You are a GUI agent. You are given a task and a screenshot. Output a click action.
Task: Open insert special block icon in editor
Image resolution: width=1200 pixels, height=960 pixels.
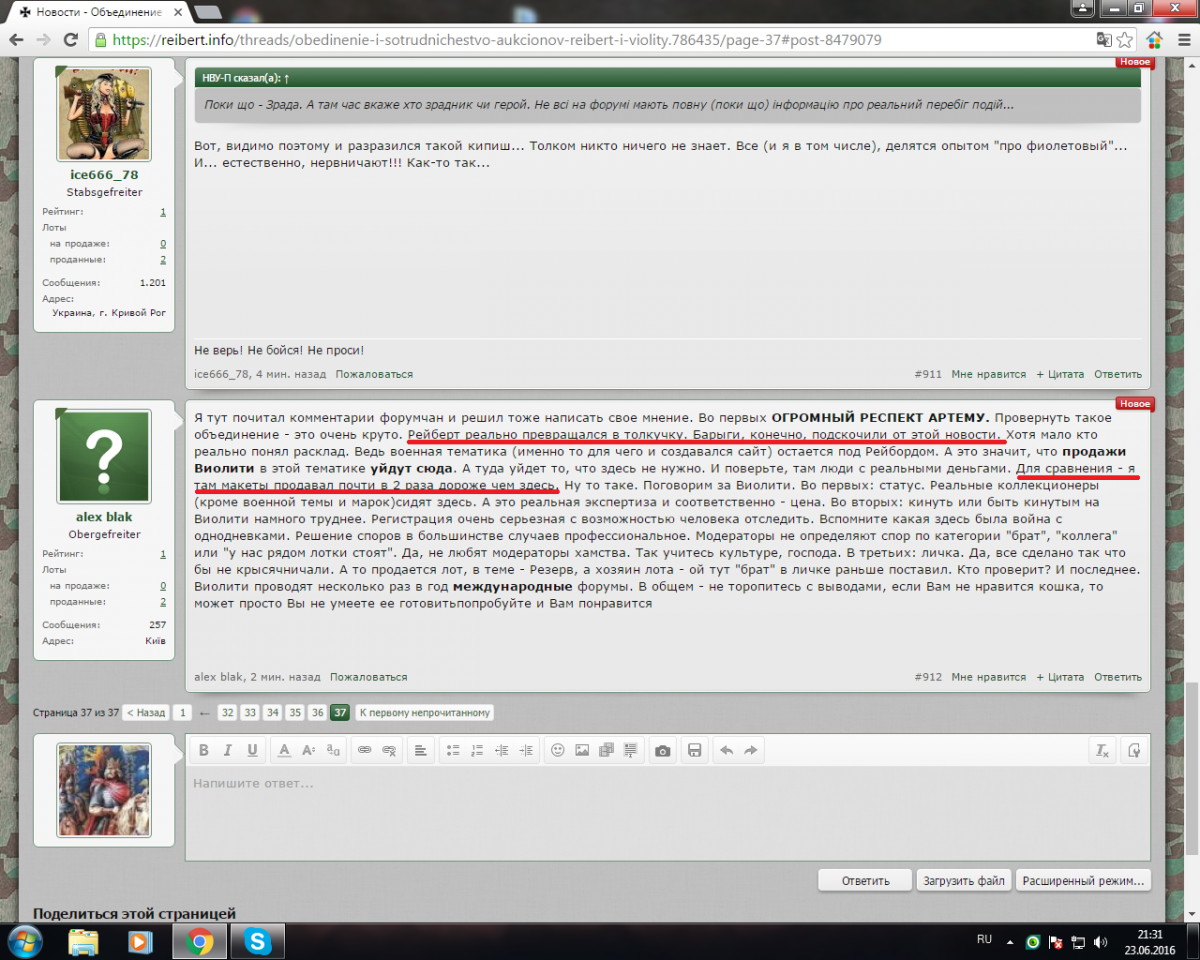[630, 750]
